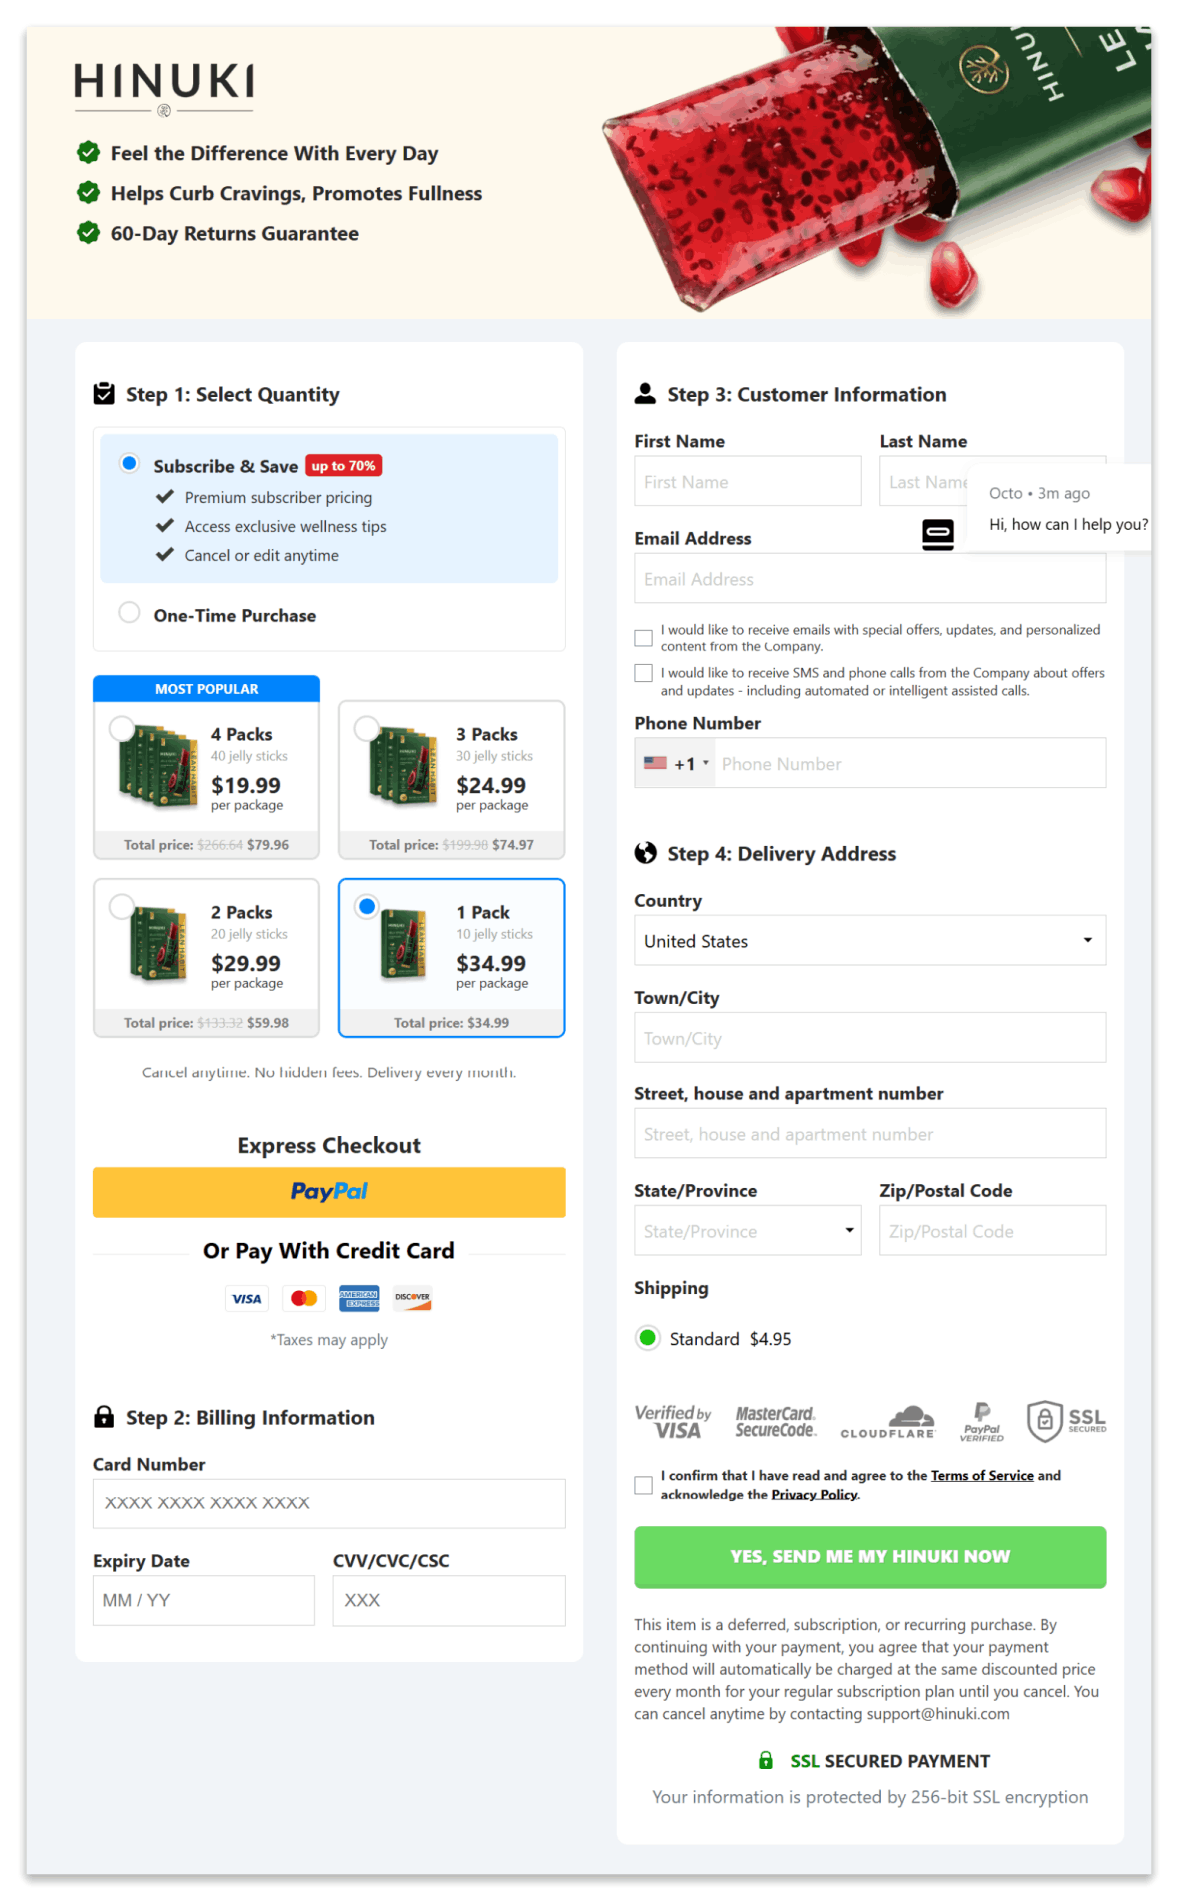1178x1901 pixels.
Task: Click the chat widget icon
Action: 937,535
